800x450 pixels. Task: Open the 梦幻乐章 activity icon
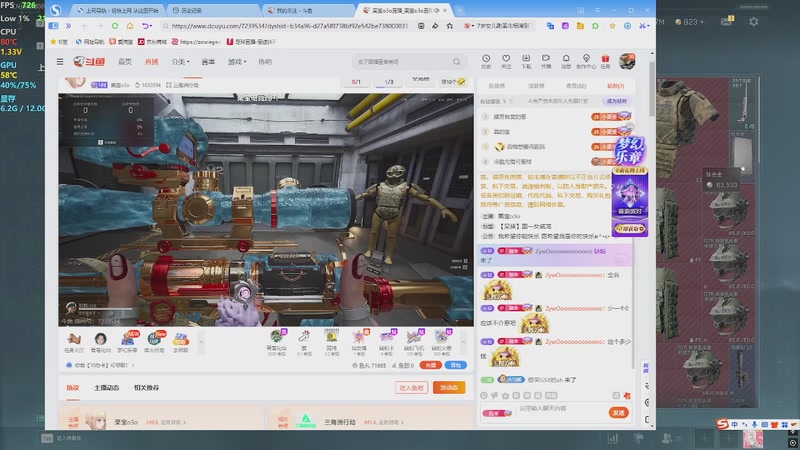coord(128,342)
